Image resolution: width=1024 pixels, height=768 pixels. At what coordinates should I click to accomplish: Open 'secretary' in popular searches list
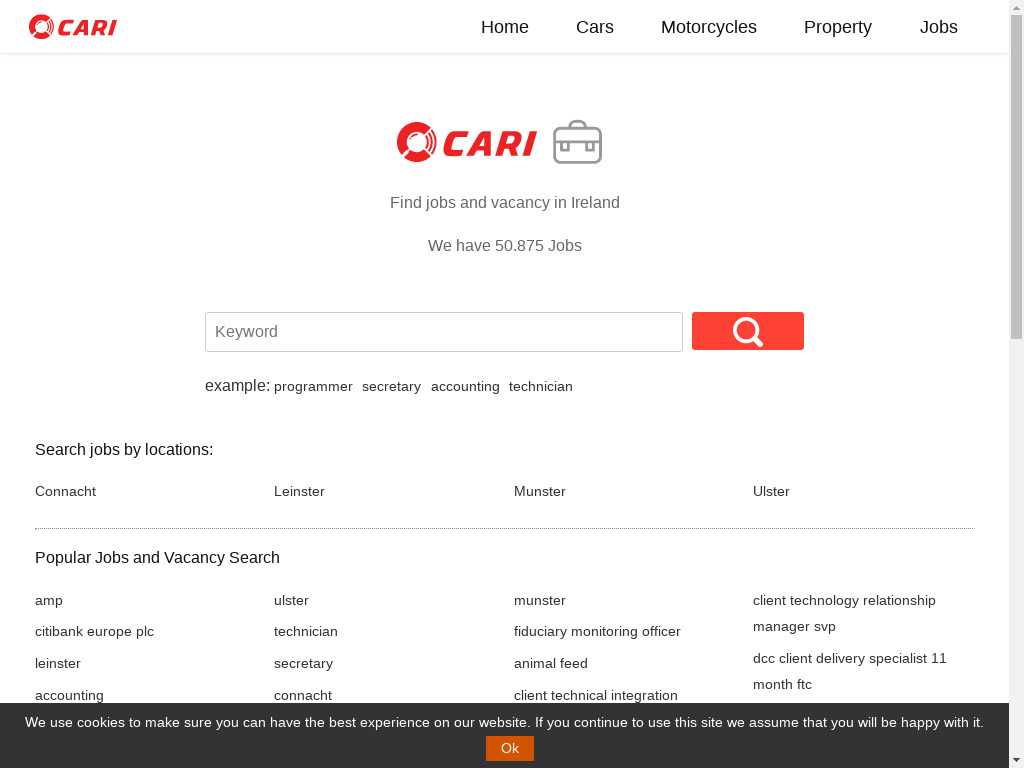tap(304, 664)
